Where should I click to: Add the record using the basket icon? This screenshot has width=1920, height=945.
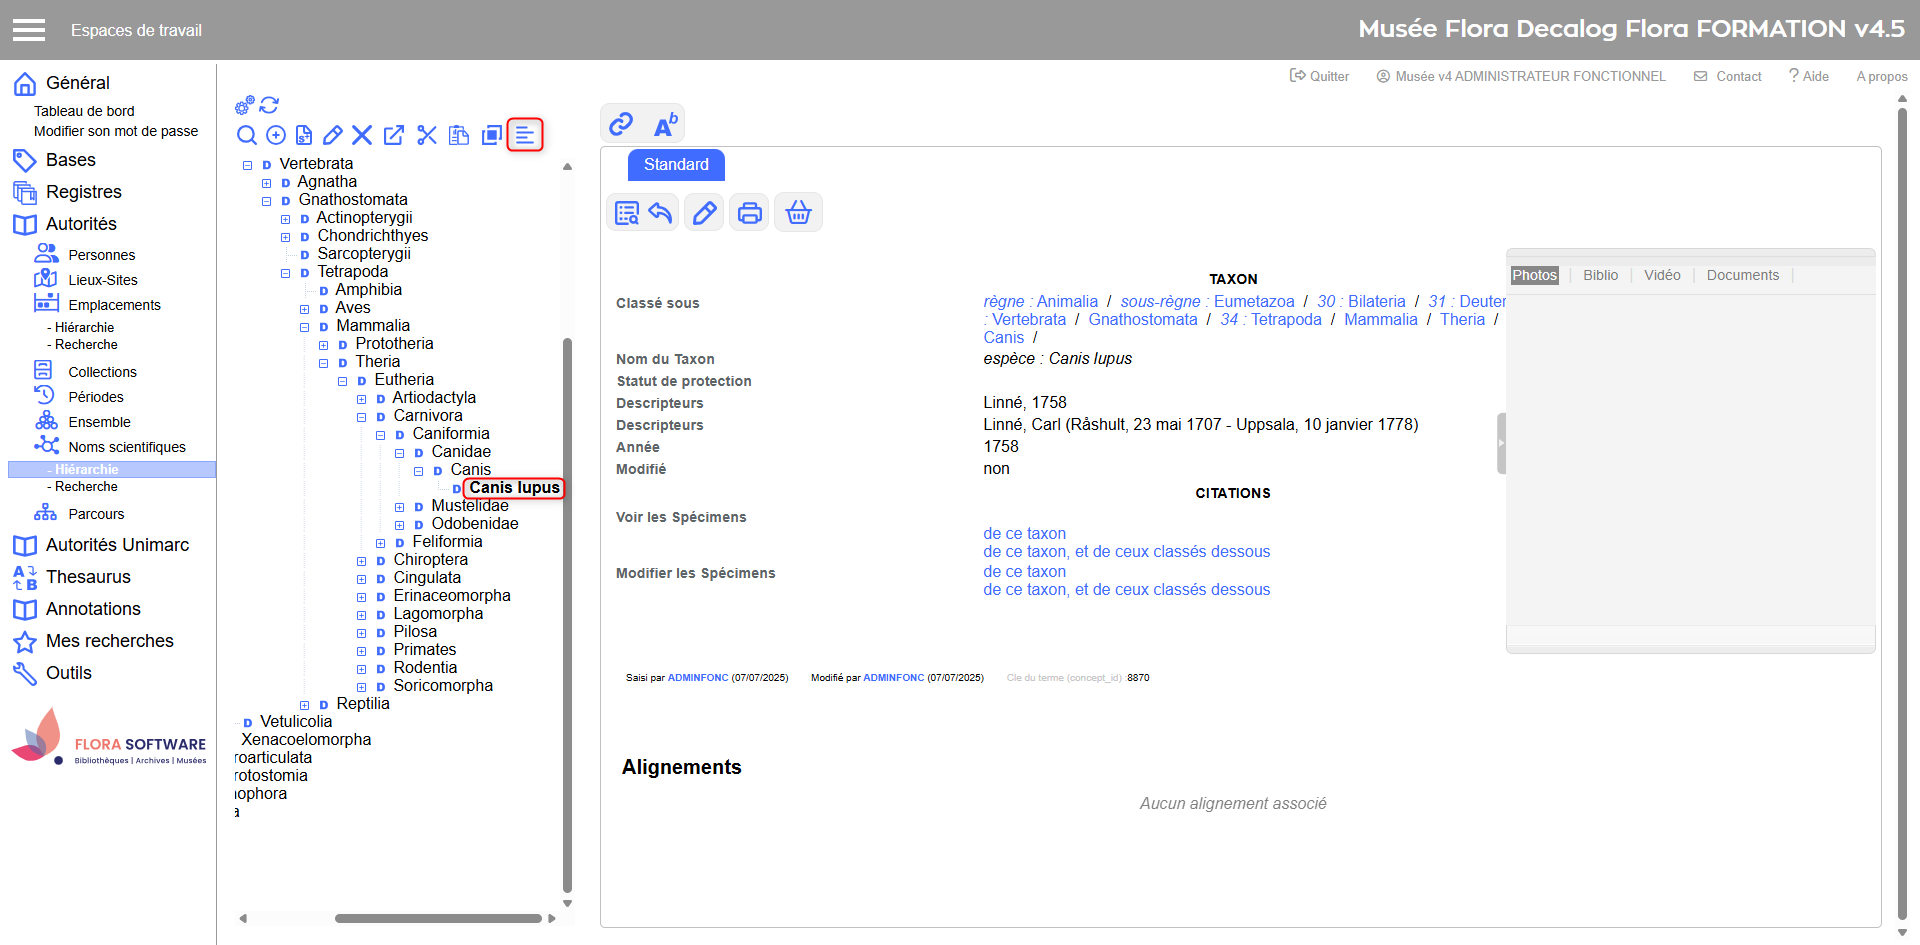tap(798, 213)
